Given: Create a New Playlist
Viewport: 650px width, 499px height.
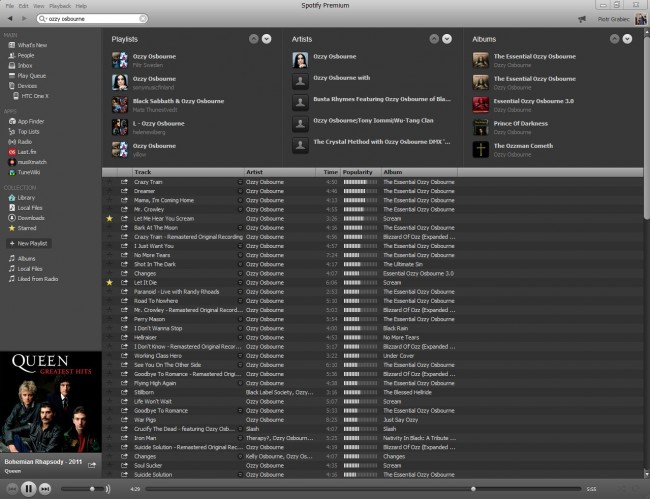Looking at the screenshot, I should pyautogui.click(x=29, y=243).
